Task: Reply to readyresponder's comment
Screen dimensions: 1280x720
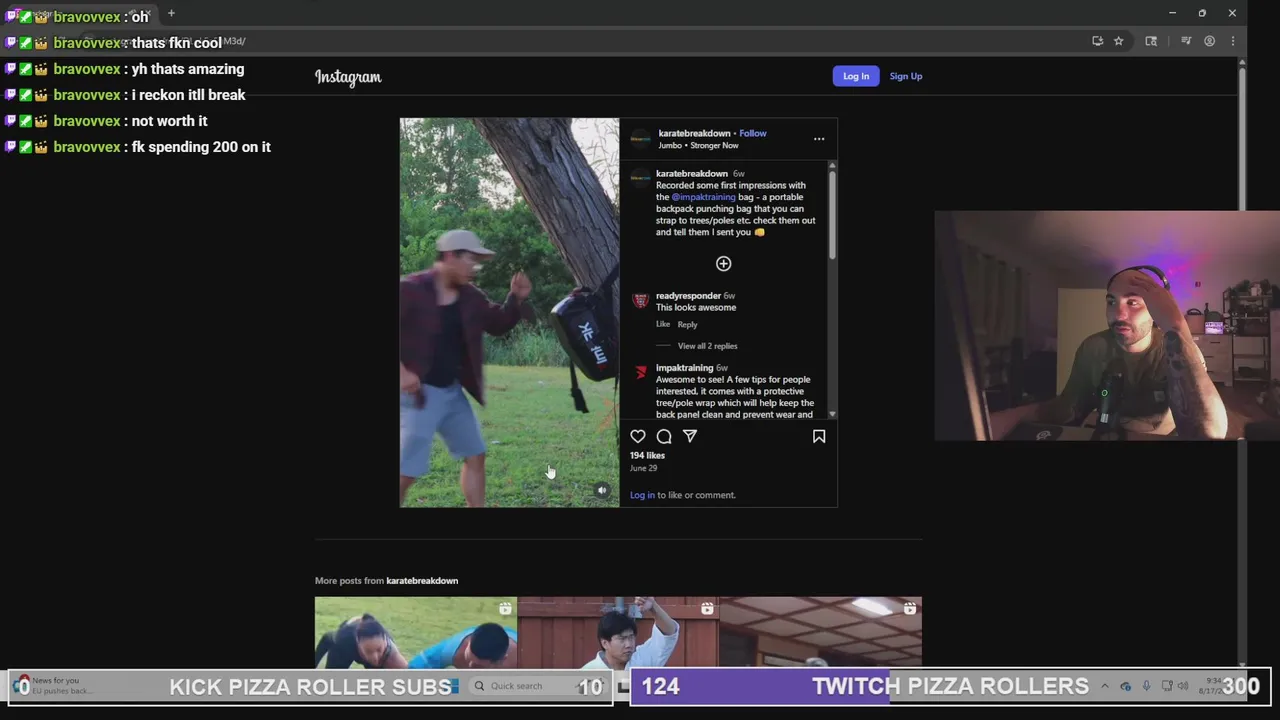Action: pyautogui.click(x=687, y=324)
